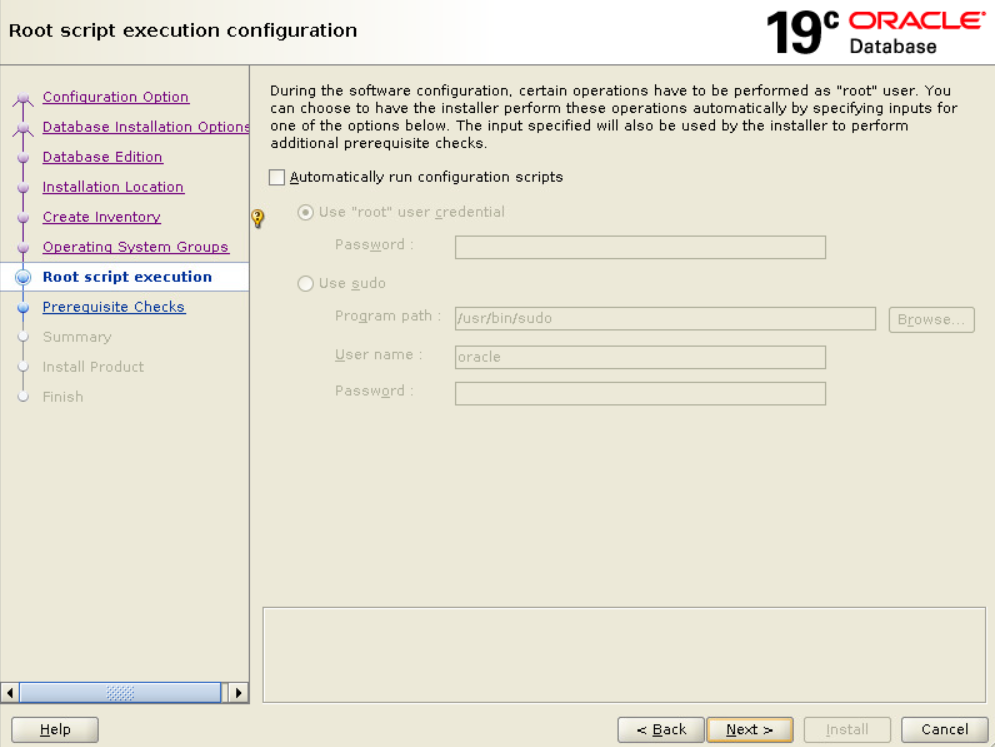
Task: Click the sidebar scroll right arrow
Action: [238, 692]
